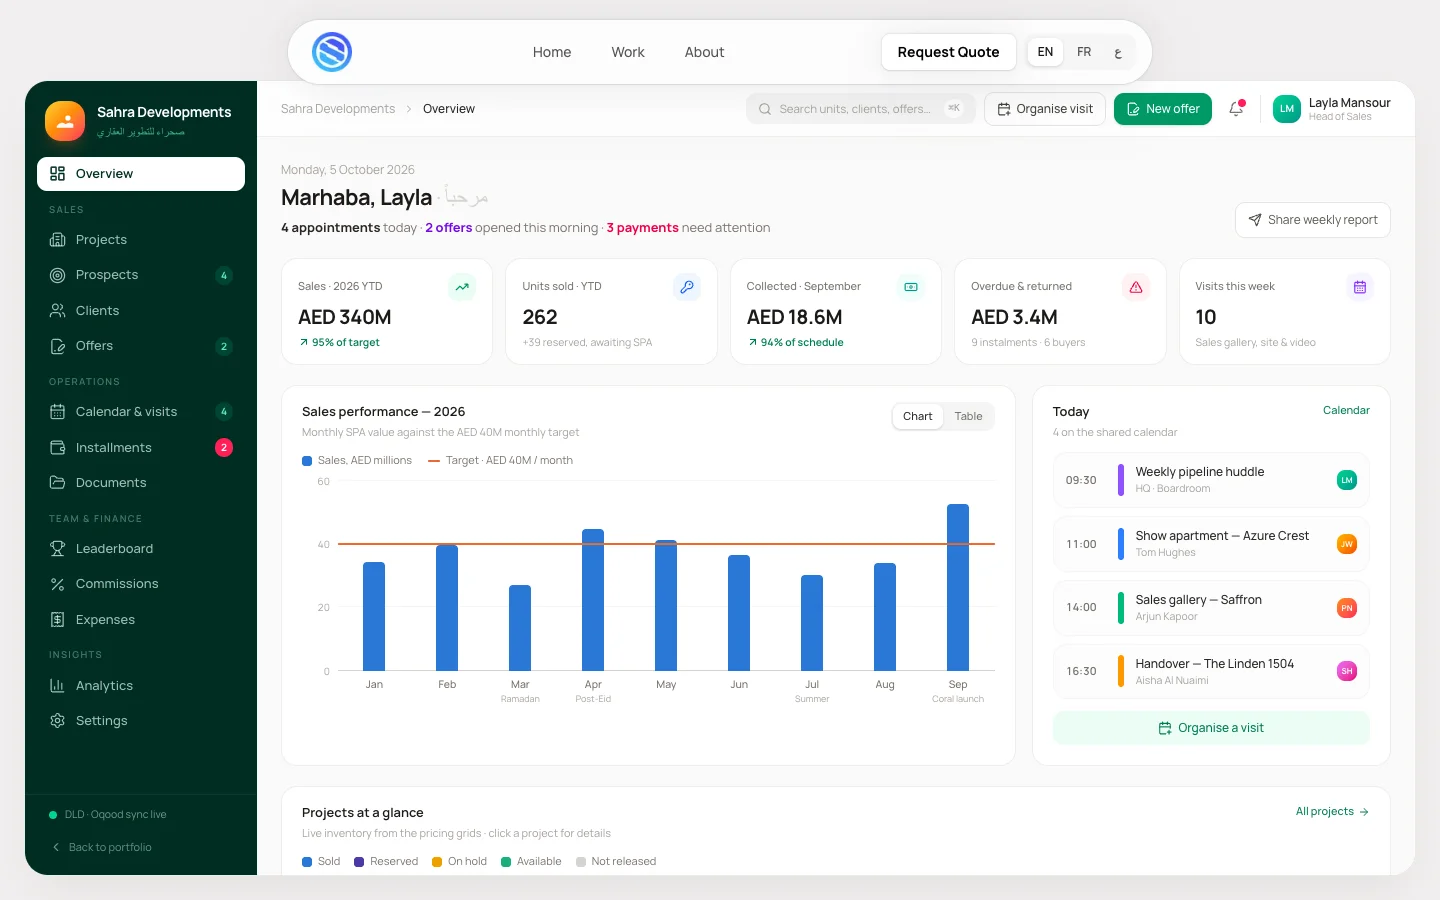This screenshot has width=1440, height=900.
Task: Click the trend icon on Sales 2026 YTD card
Action: [462, 287]
